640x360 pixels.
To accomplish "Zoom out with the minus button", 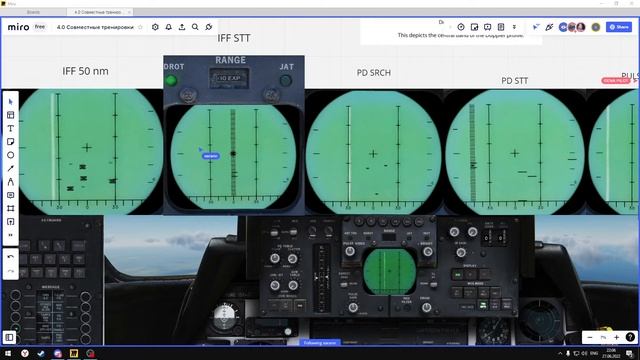I will tap(589, 337).
